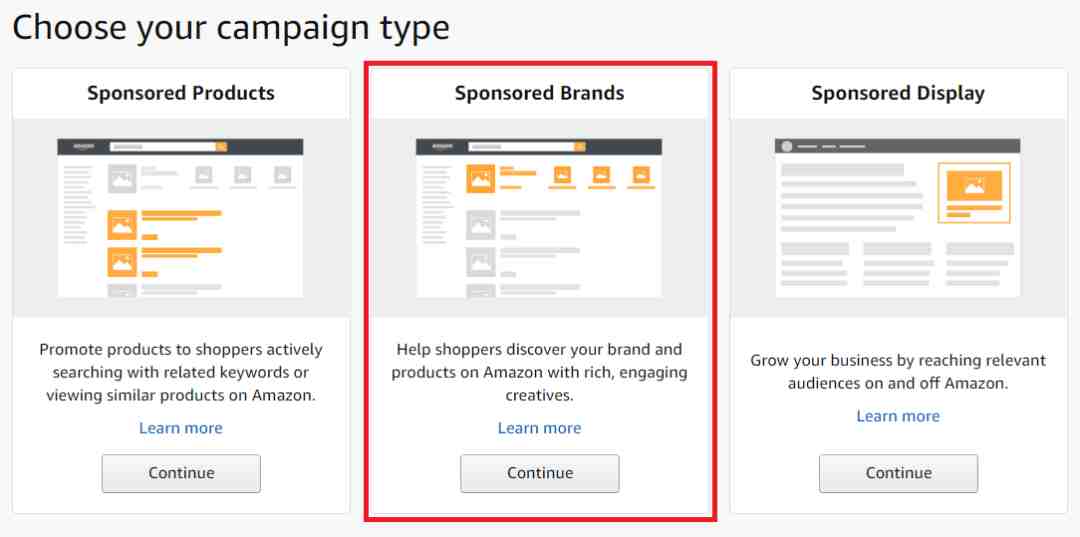Select the Sponsored Display preview illustration
This screenshot has height=537, width=1080.
pos(898,218)
